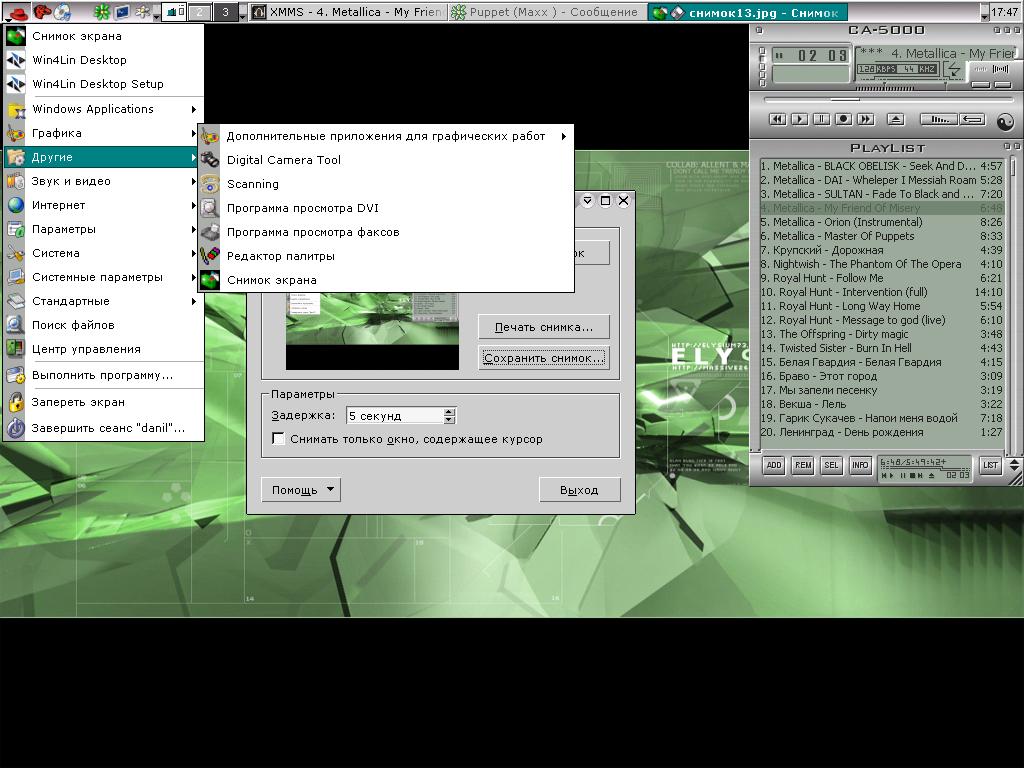Click the 'Задержка' input field showing 5 секунд

coord(394,415)
